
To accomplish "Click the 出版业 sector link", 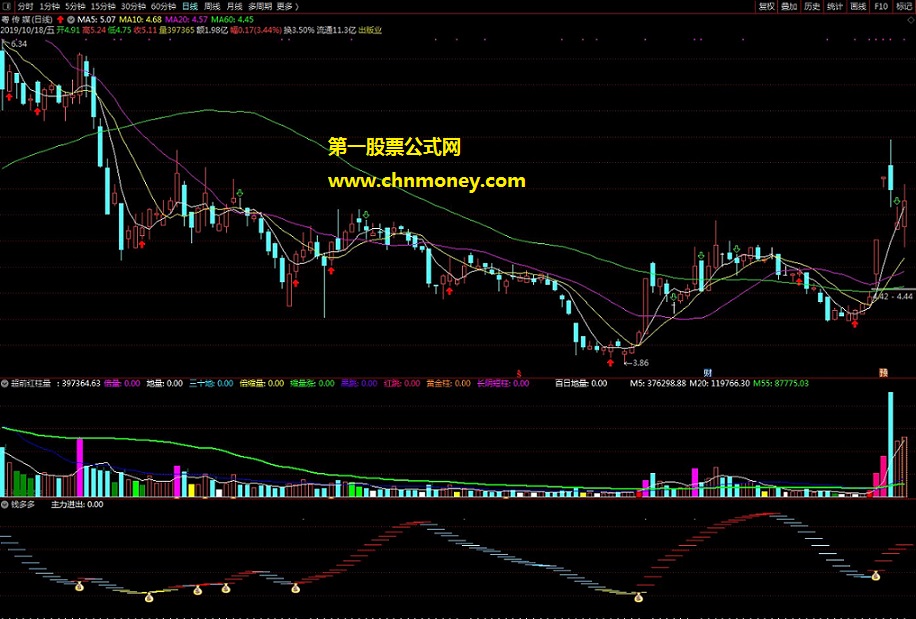I will coord(370,30).
